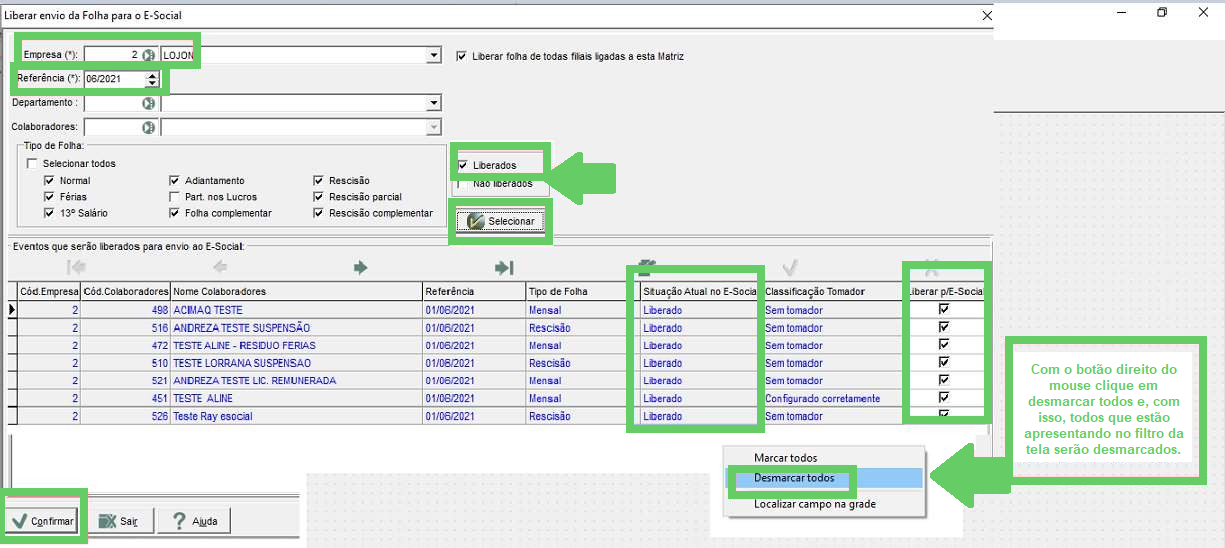This screenshot has width=1225, height=548.
Task: Go to next record in grid navigator
Action: 361,267
